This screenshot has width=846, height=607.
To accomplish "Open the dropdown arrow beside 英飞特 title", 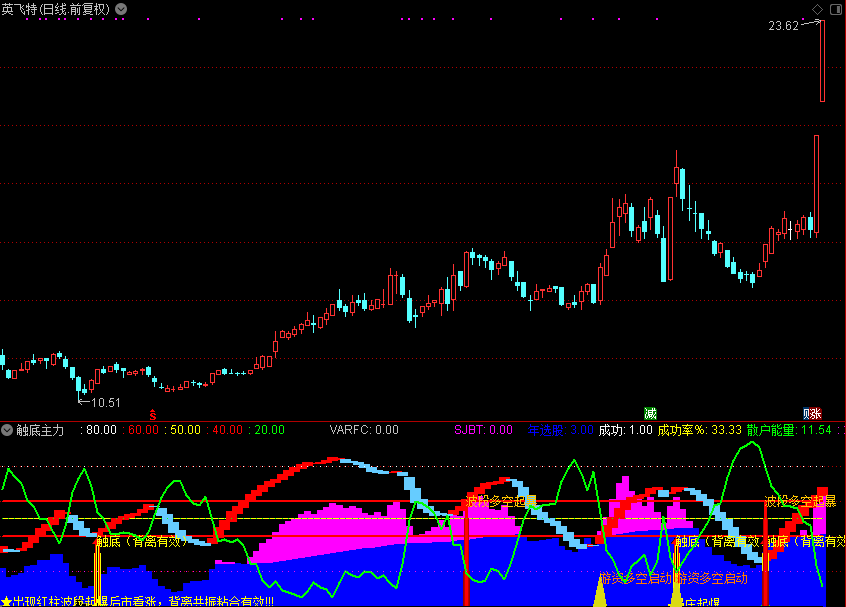I will click(x=121, y=9).
